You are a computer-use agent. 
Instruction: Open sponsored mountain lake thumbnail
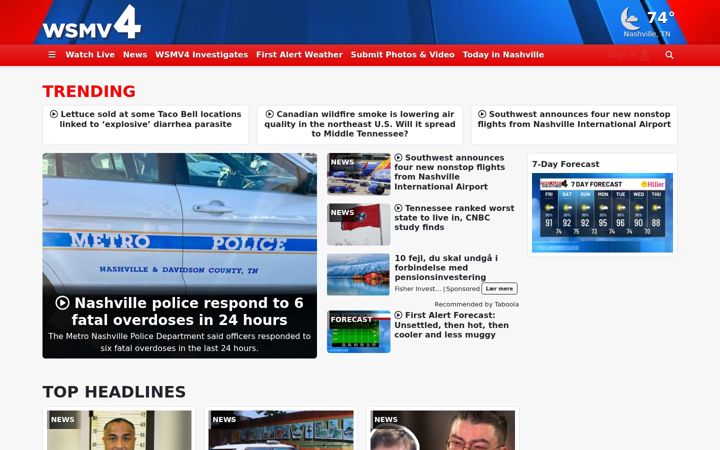tap(359, 275)
